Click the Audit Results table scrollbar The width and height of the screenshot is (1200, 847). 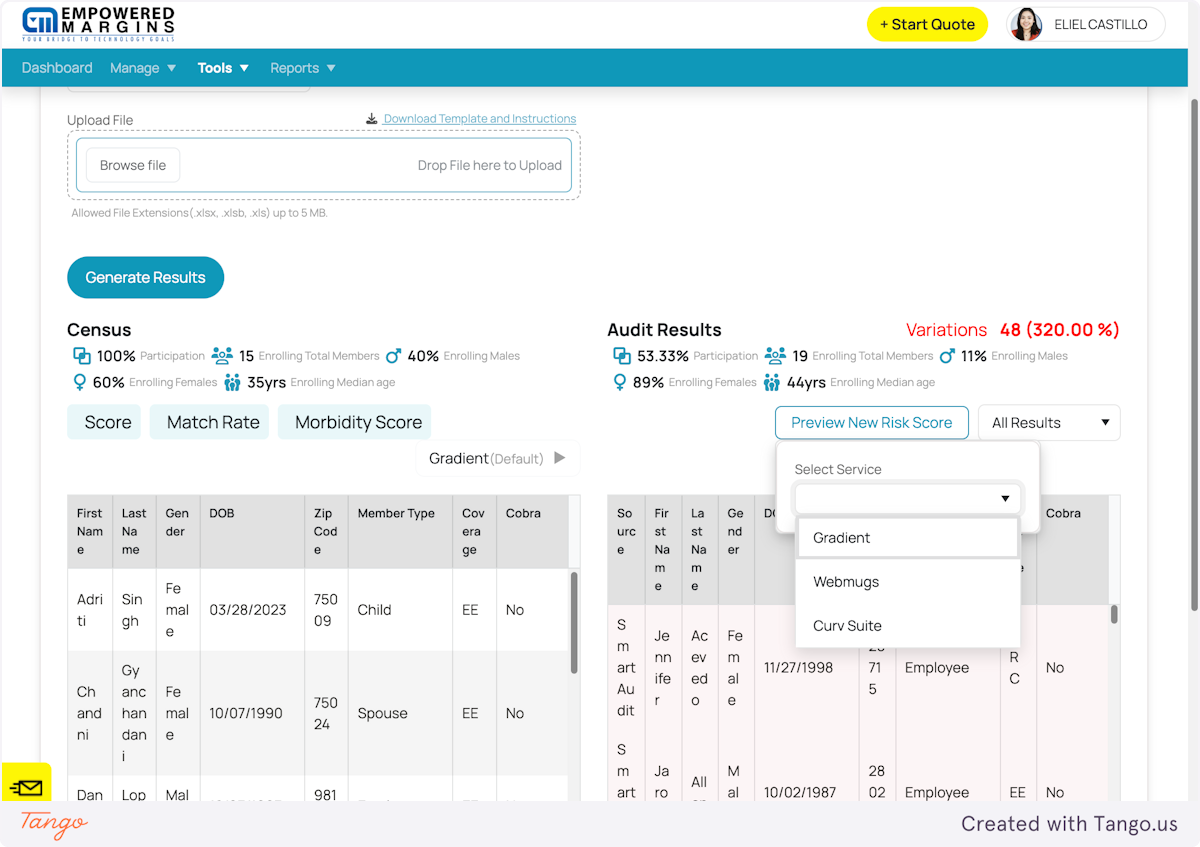coord(1114,614)
